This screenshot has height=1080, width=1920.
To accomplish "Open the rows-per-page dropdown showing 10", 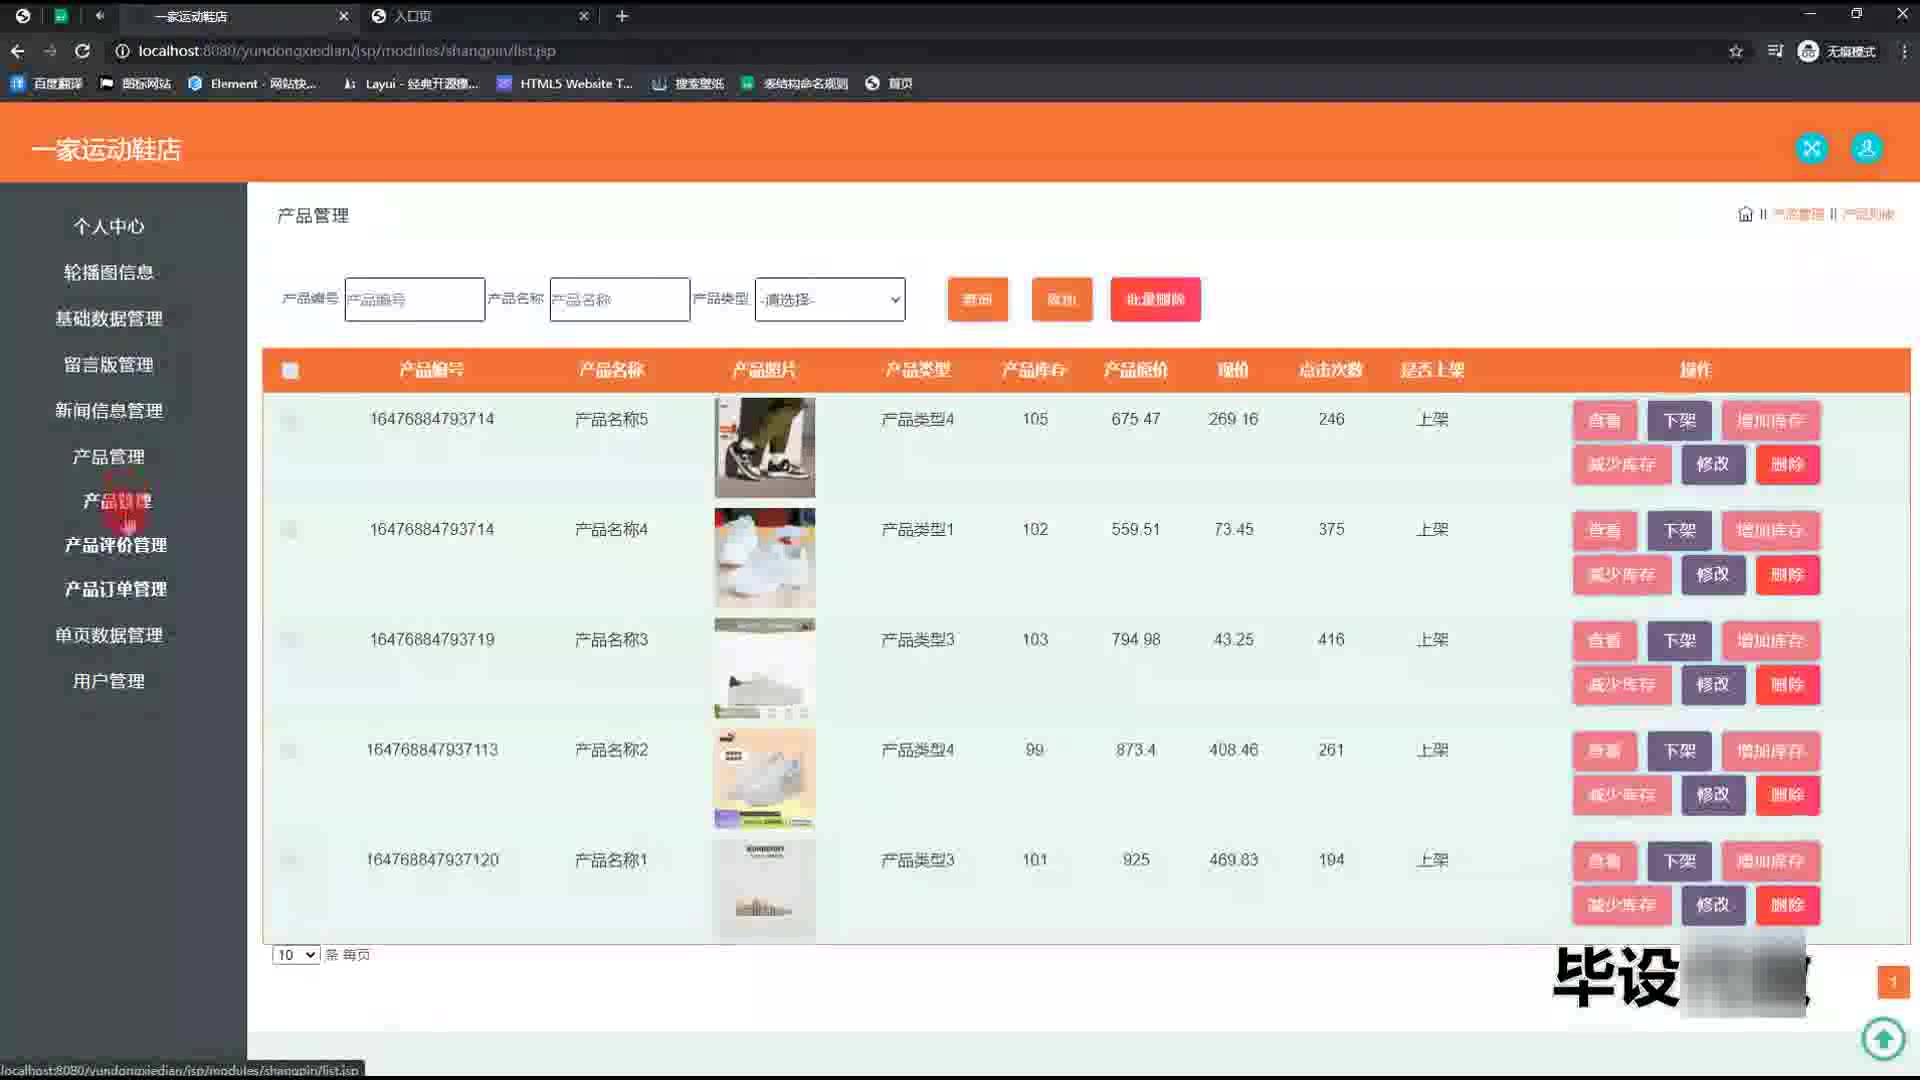I will 296,955.
